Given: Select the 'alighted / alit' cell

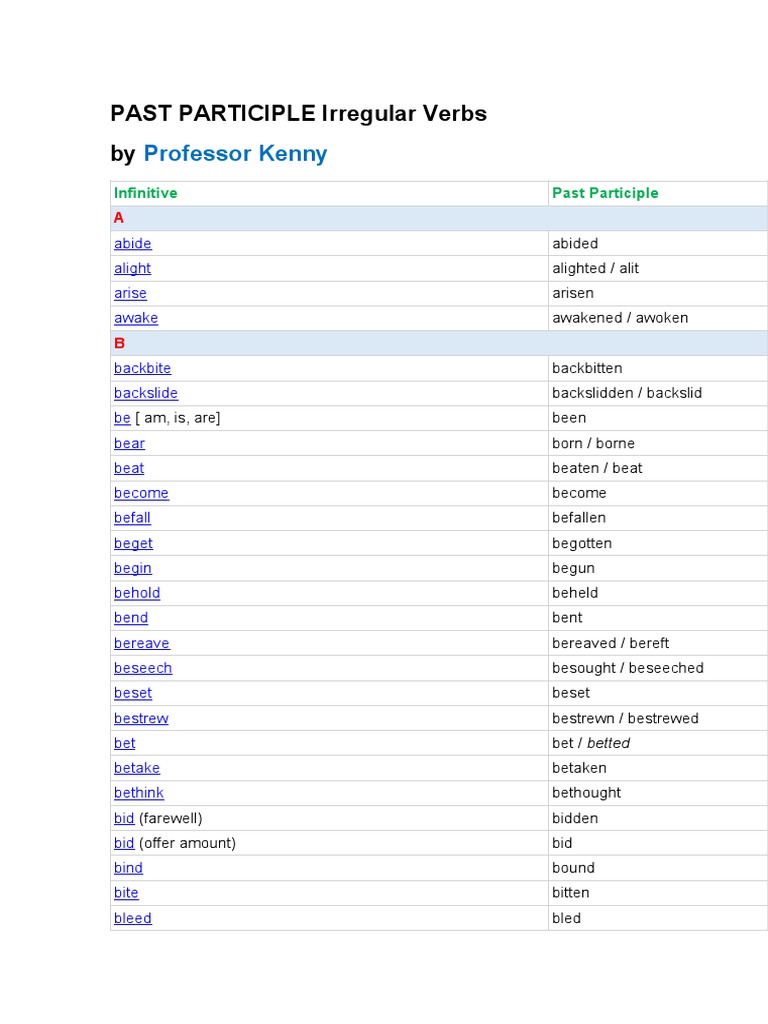Looking at the screenshot, I should pos(658,268).
